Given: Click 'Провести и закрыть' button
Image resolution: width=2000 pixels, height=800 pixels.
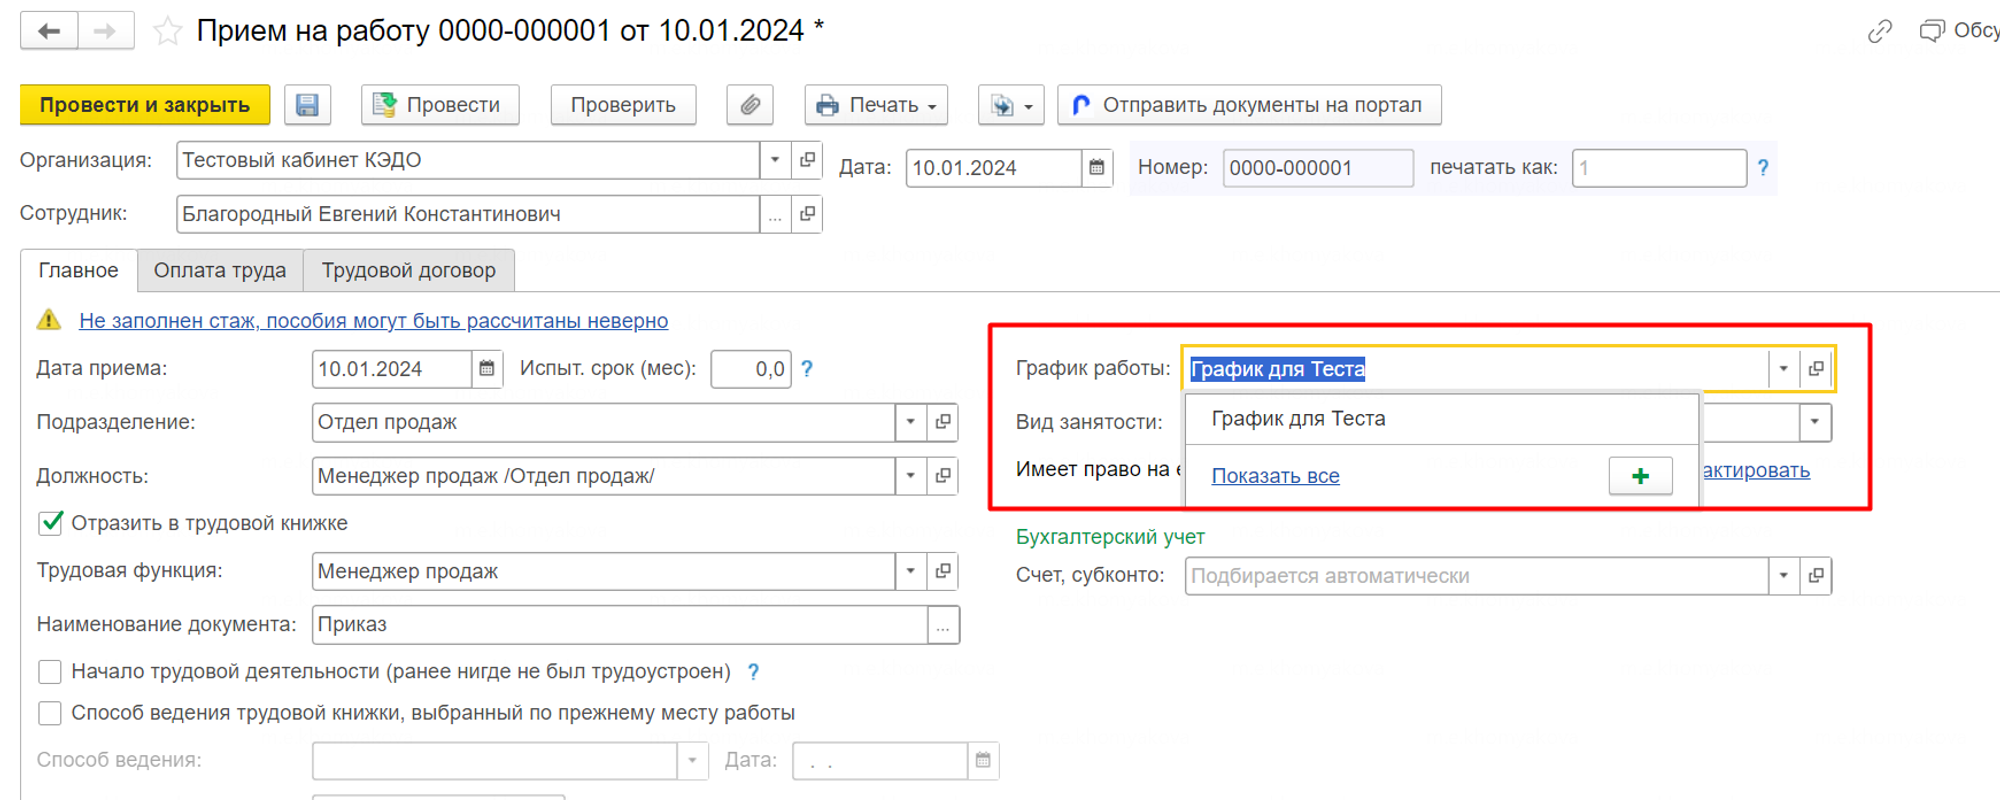Looking at the screenshot, I should (145, 105).
